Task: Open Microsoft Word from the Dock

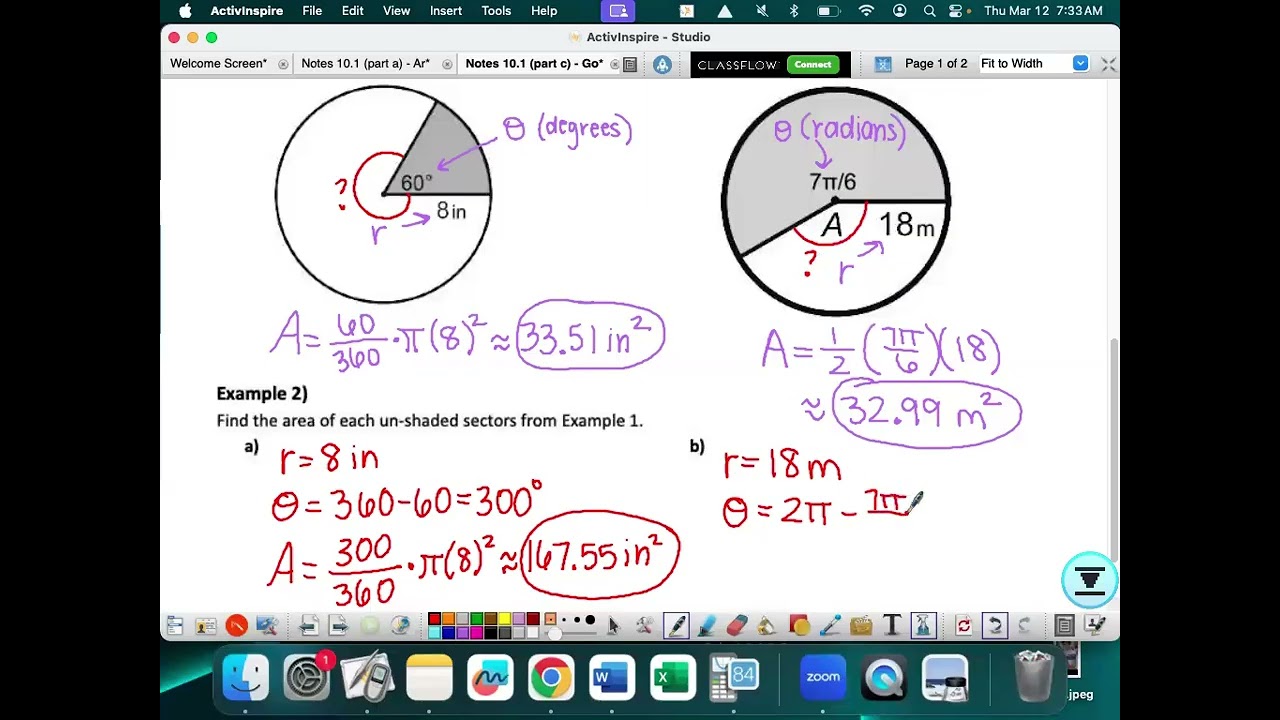Action: [x=612, y=679]
